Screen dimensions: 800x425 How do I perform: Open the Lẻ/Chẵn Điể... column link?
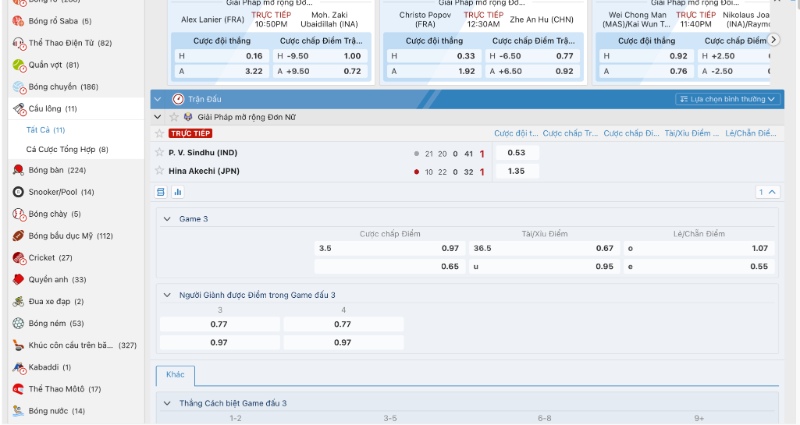click(x=751, y=133)
